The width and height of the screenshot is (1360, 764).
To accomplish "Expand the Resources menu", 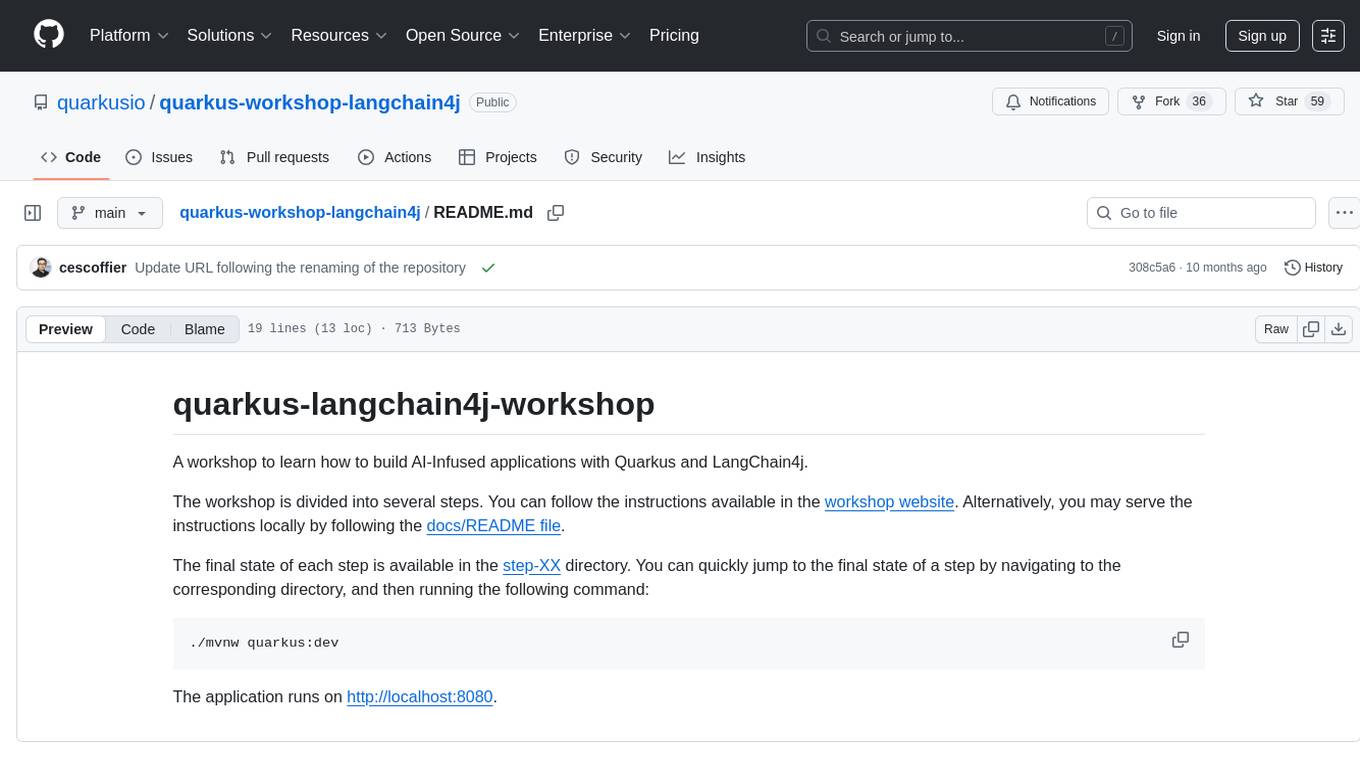I will [339, 35].
